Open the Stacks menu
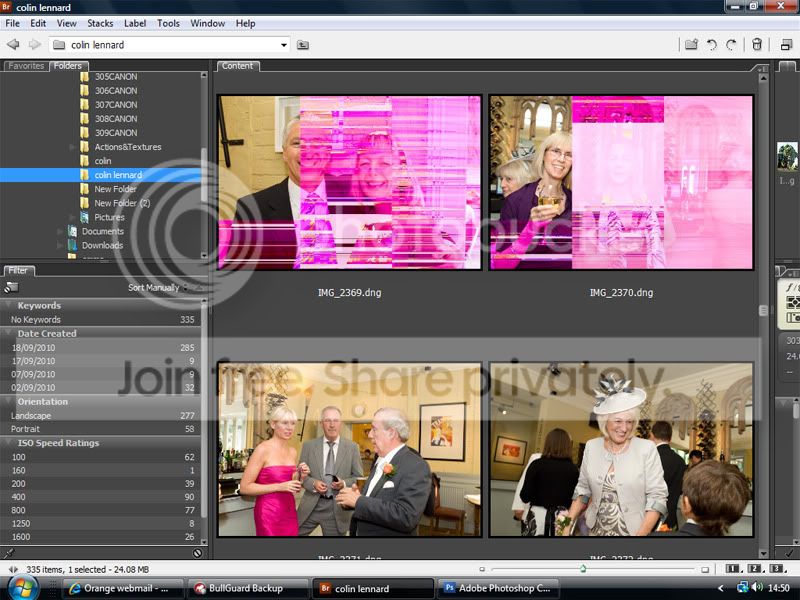The height and width of the screenshot is (600, 800). click(x=100, y=23)
